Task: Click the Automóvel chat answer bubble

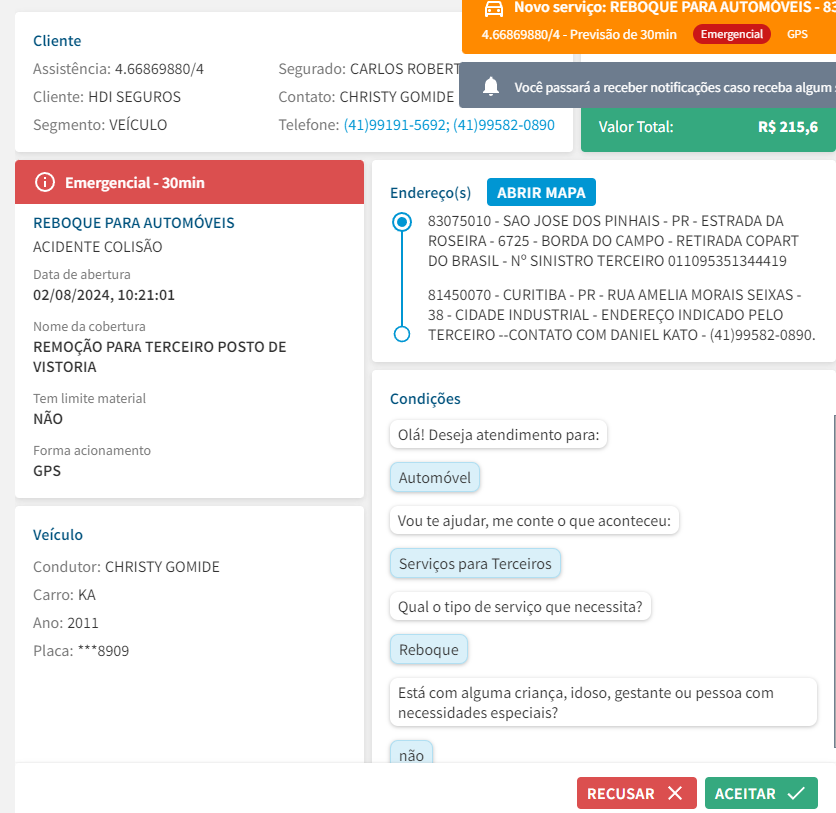Action: coord(435,478)
